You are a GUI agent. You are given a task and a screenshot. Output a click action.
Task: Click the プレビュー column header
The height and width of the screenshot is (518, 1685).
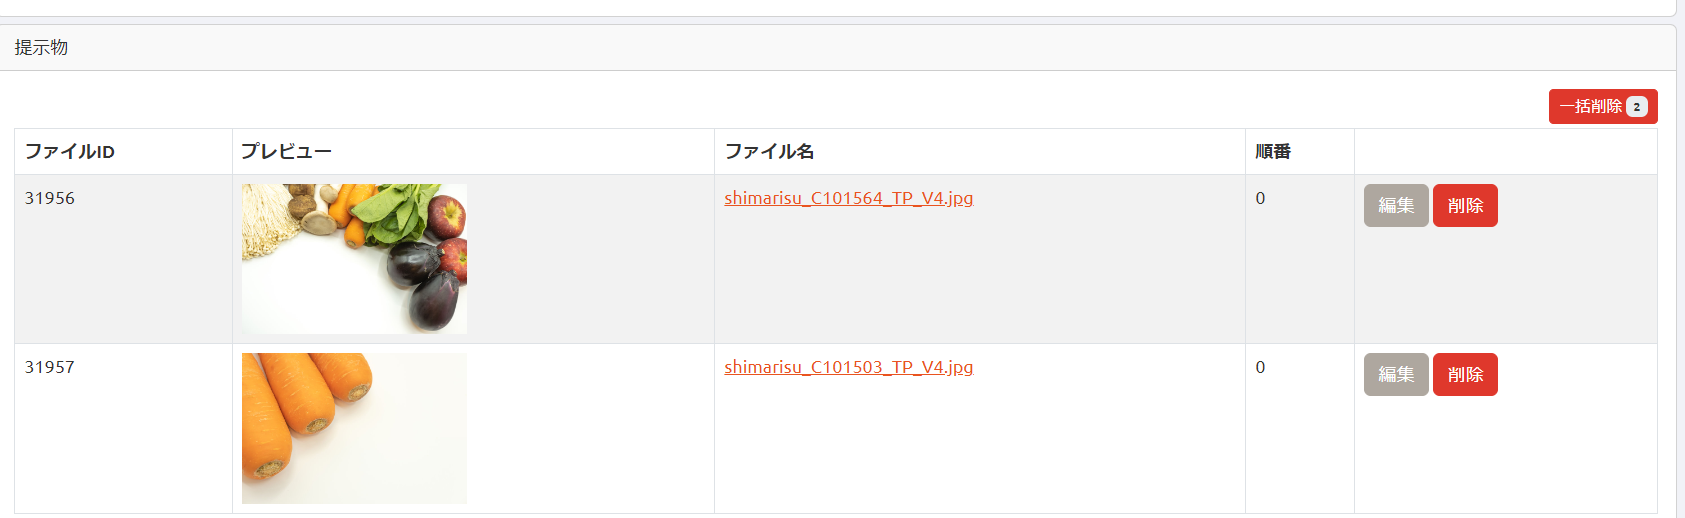pyautogui.click(x=286, y=152)
